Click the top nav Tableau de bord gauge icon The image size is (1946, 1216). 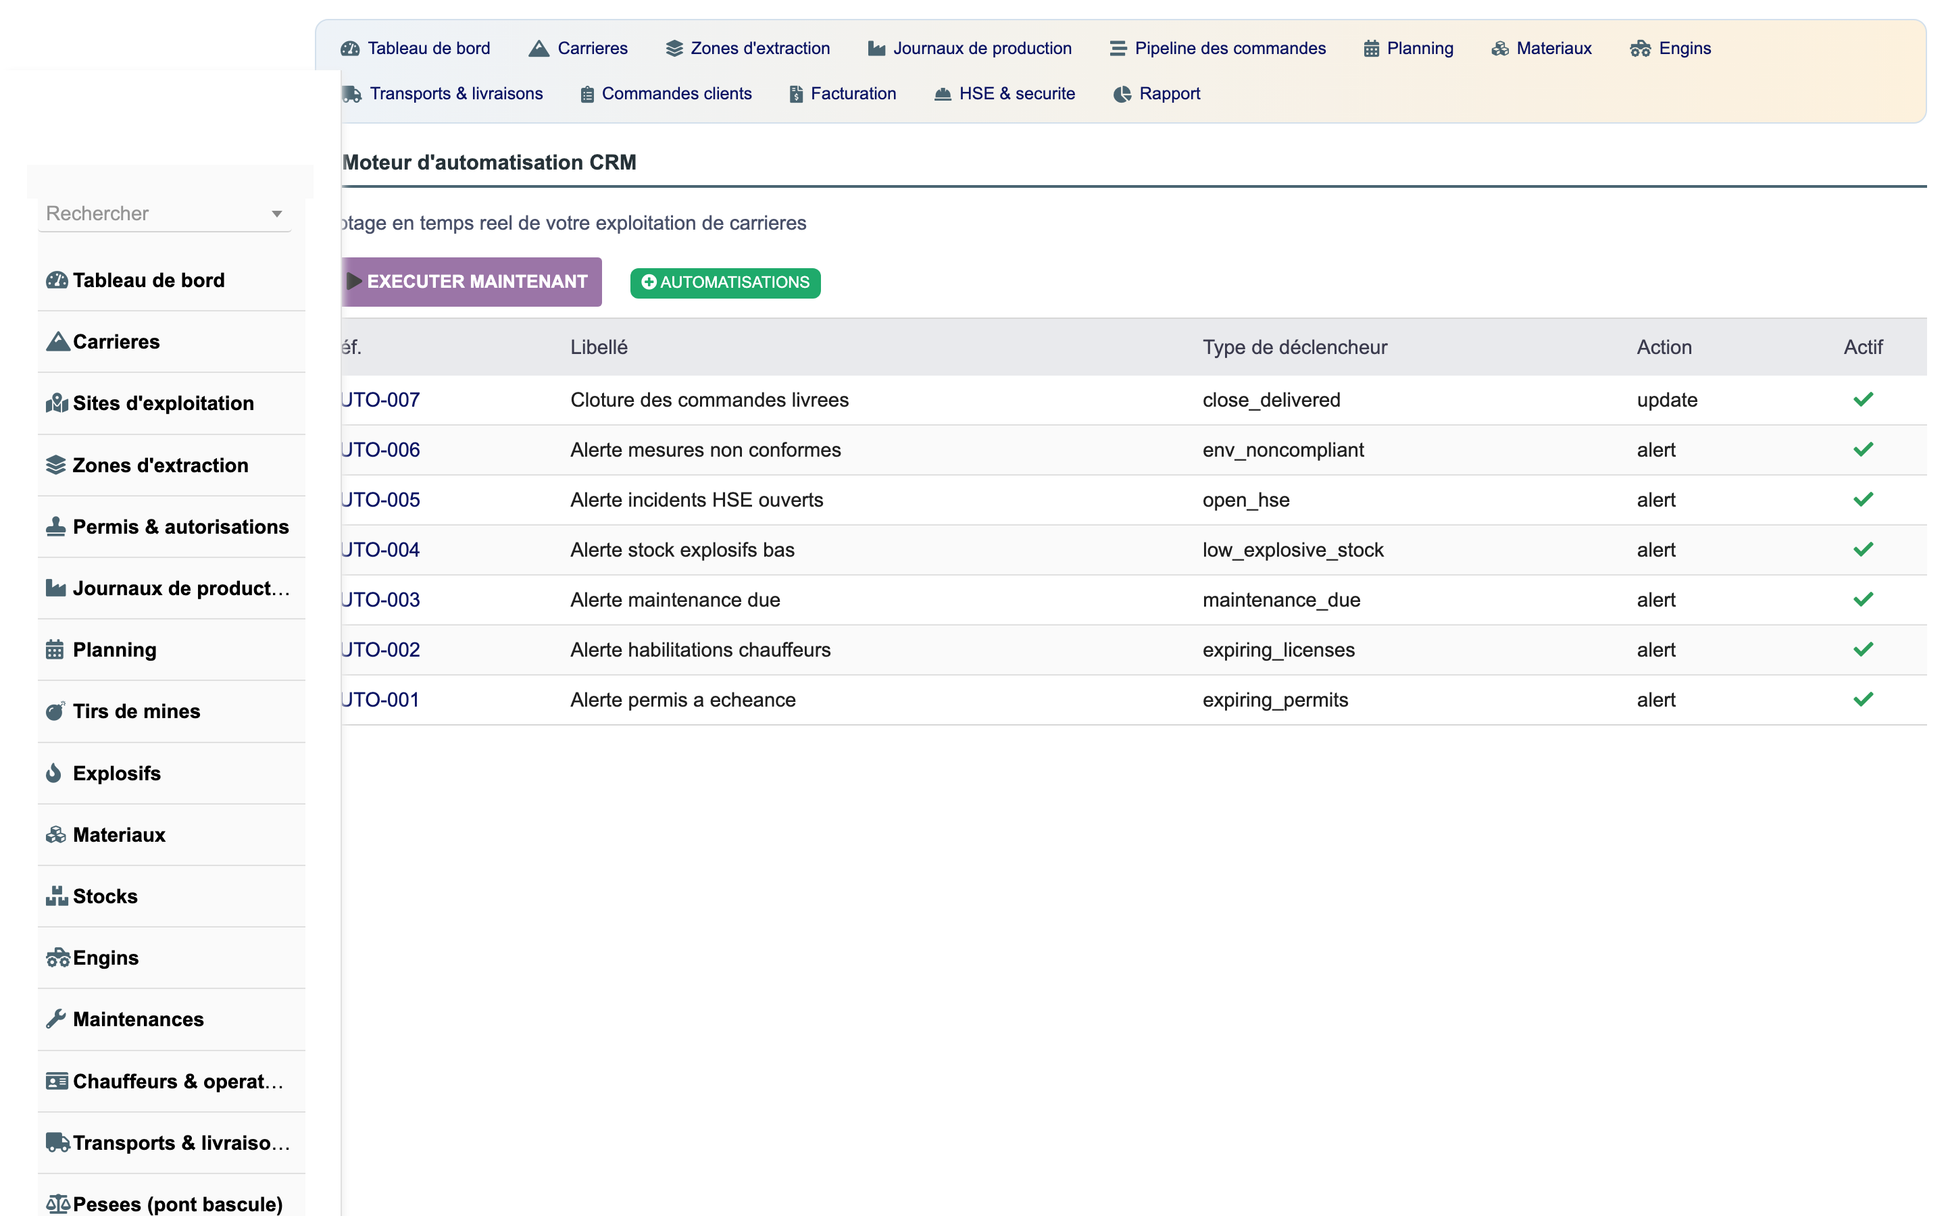pyautogui.click(x=350, y=48)
